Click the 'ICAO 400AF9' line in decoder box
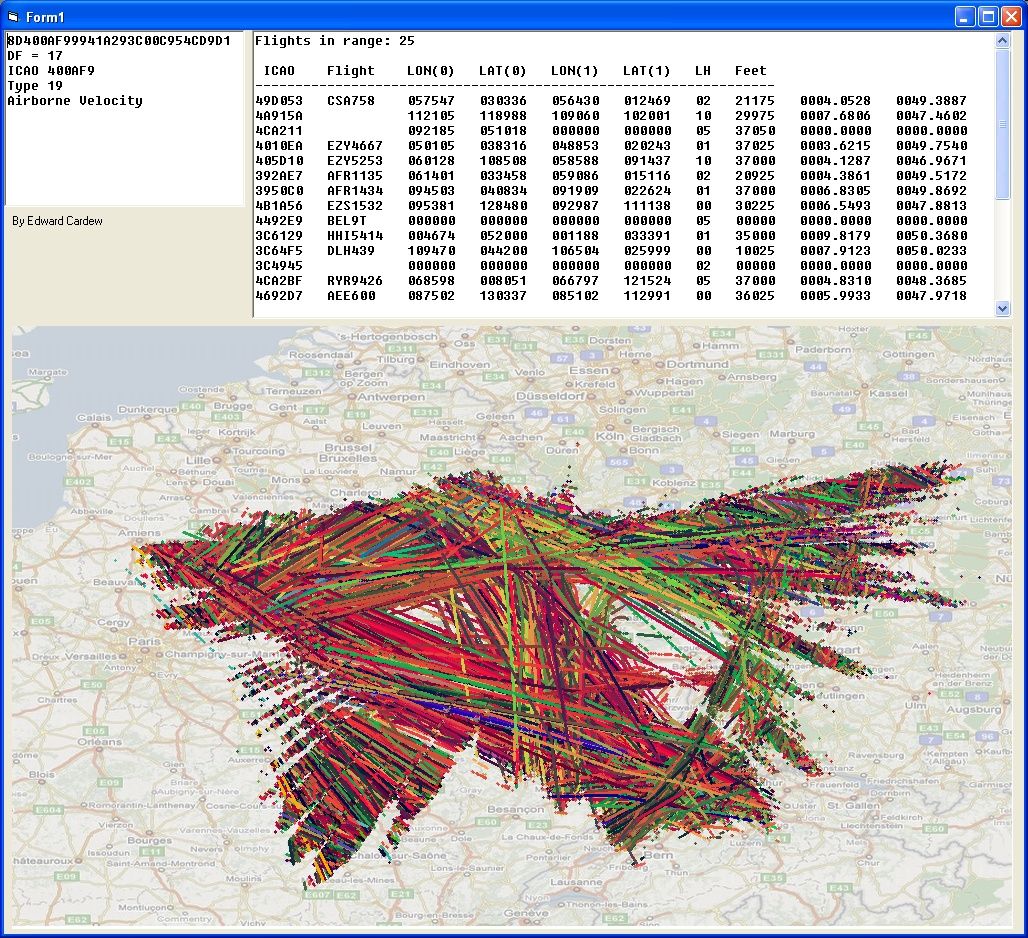The width and height of the screenshot is (1028, 938). tap(50, 71)
